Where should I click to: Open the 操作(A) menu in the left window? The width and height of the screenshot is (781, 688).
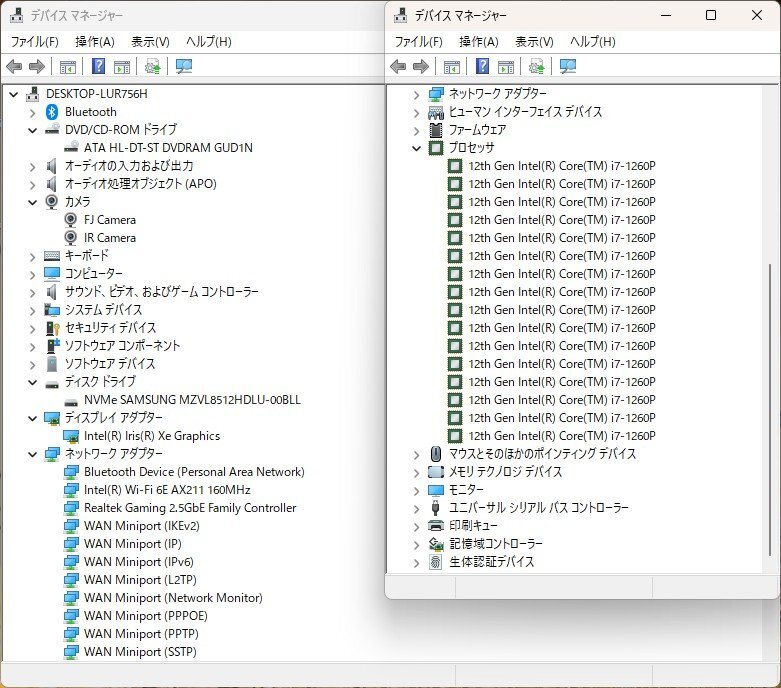click(x=94, y=42)
